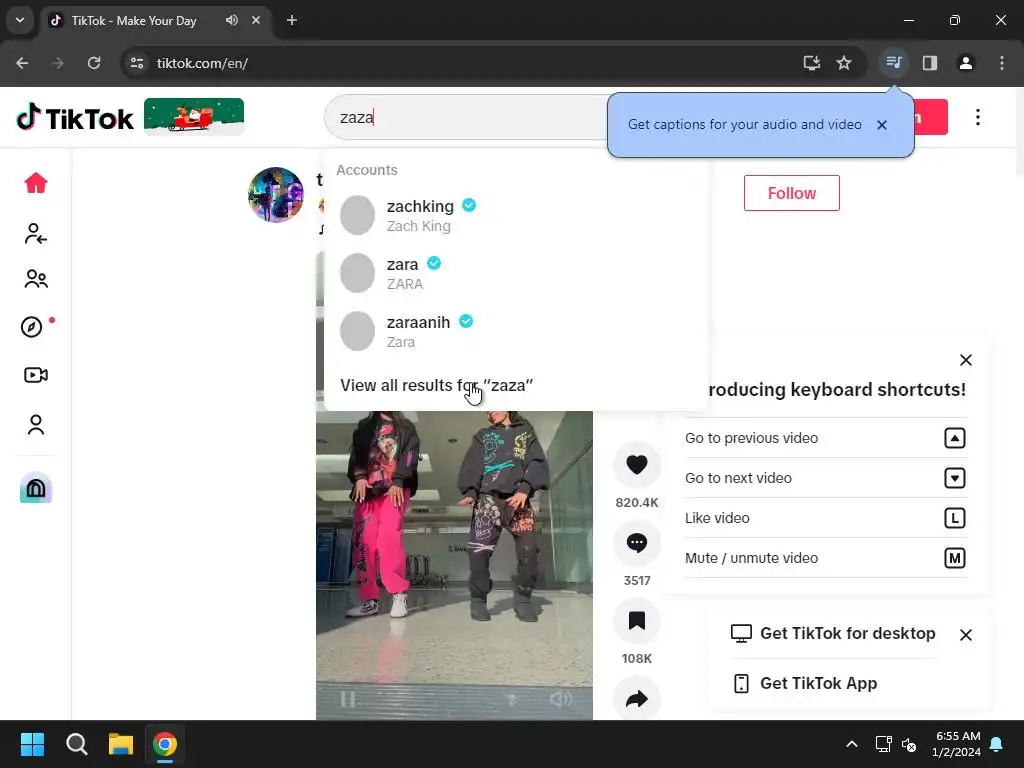Click Go to next video down key
1024x768 pixels.
(x=955, y=478)
